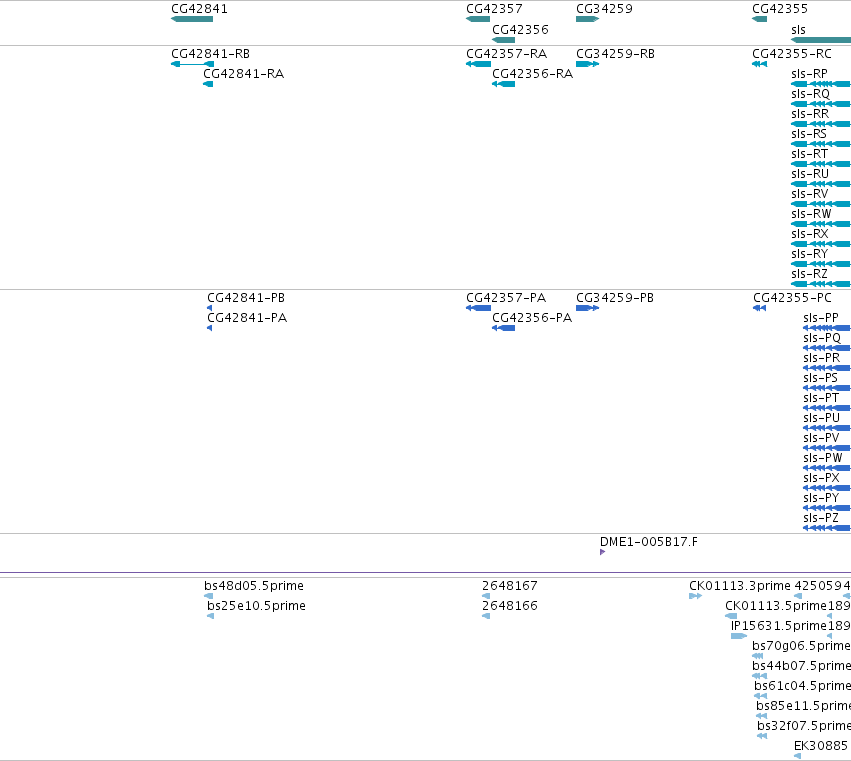Select the 4250594 EST label

coord(822,586)
